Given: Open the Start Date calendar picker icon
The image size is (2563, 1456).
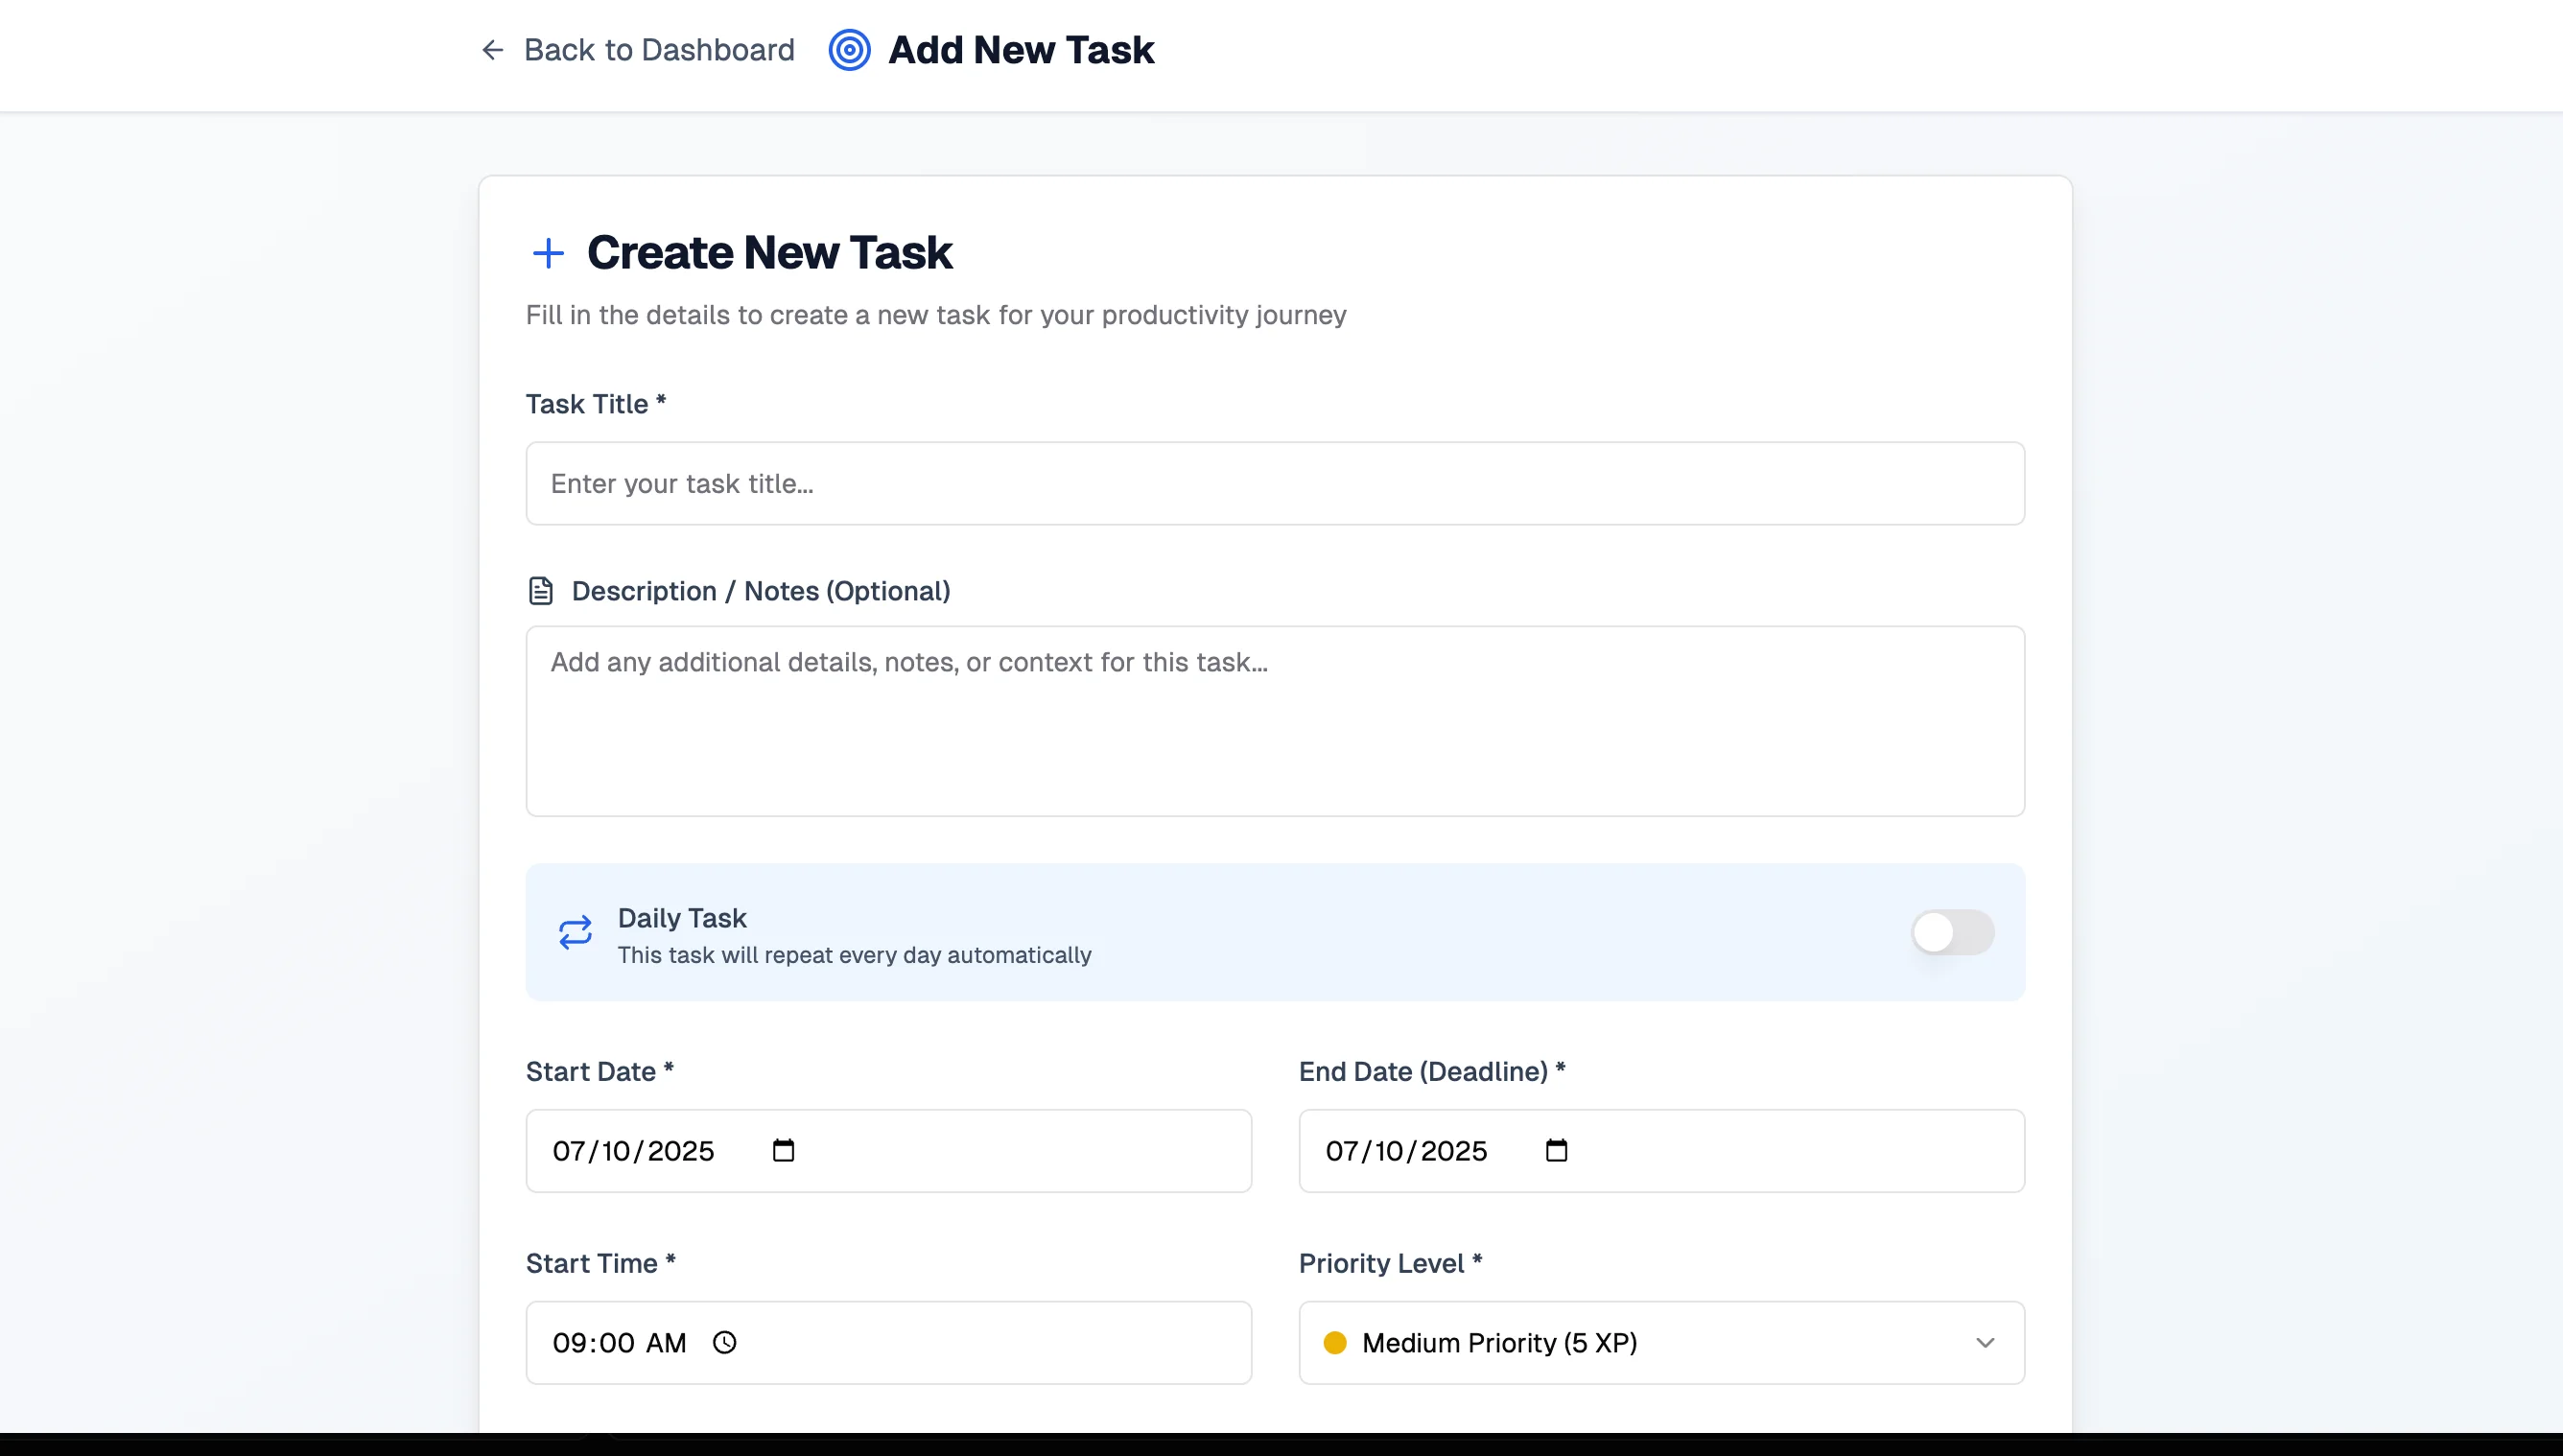Looking at the screenshot, I should tap(783, 1150).
